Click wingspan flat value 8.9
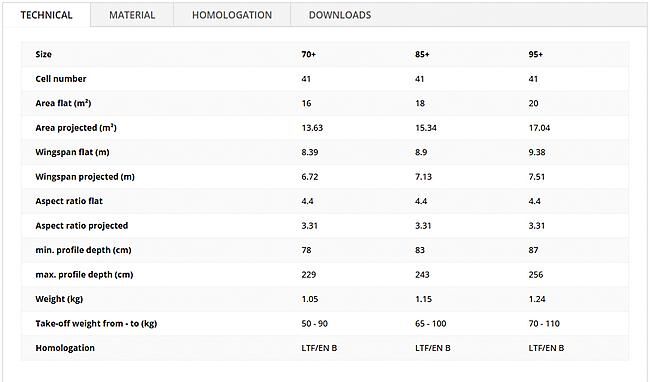The width and height of the screenshot is (650, 382). coord(421,152)
